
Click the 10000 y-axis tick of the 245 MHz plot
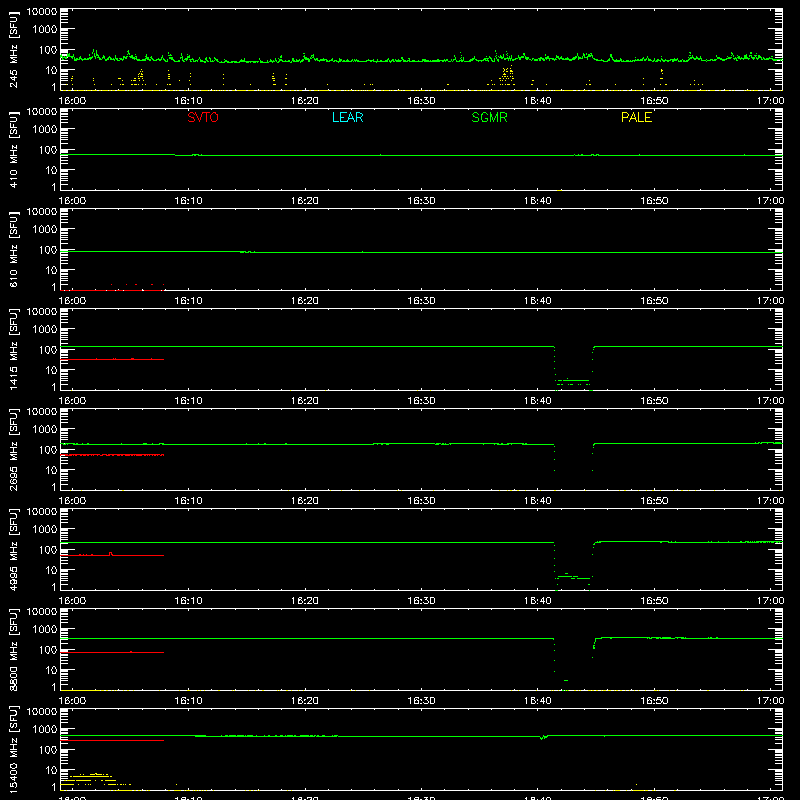tap(42, 12)
